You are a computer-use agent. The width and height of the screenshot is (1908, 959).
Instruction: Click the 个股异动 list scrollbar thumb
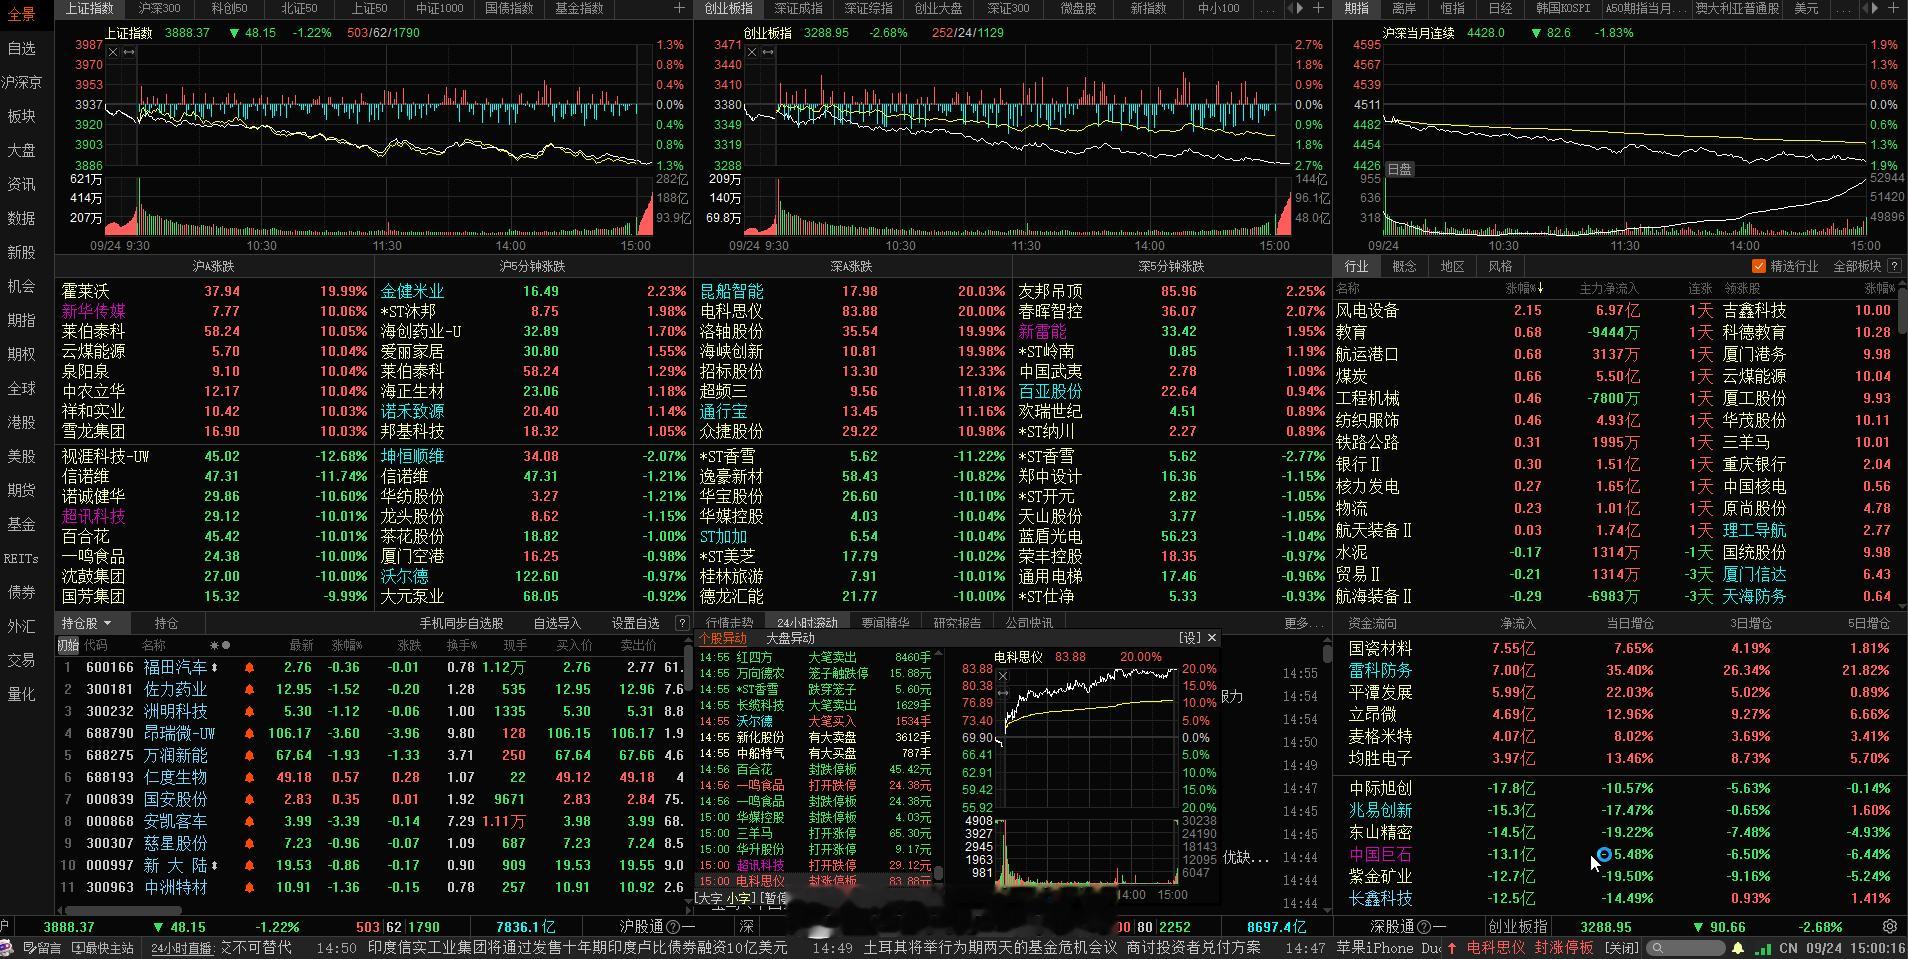click(938, 872)
